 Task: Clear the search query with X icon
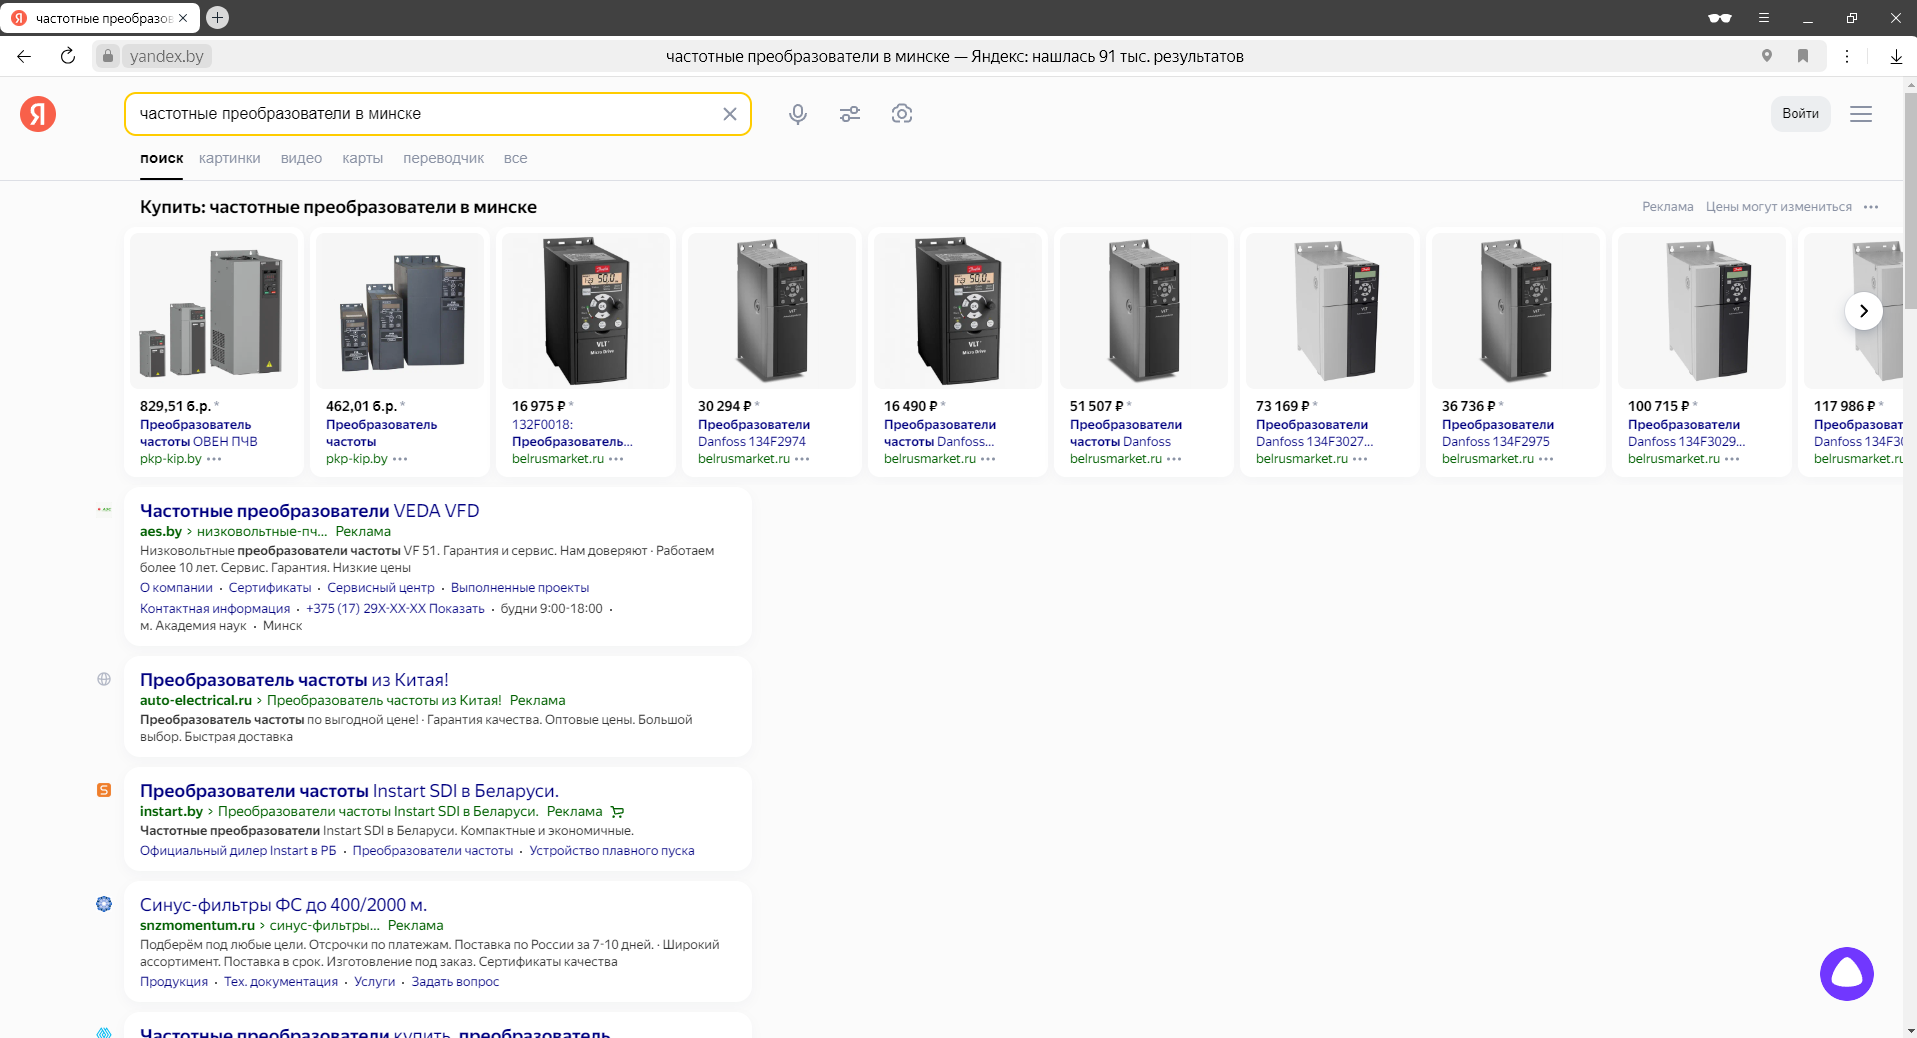pos(730,114)
